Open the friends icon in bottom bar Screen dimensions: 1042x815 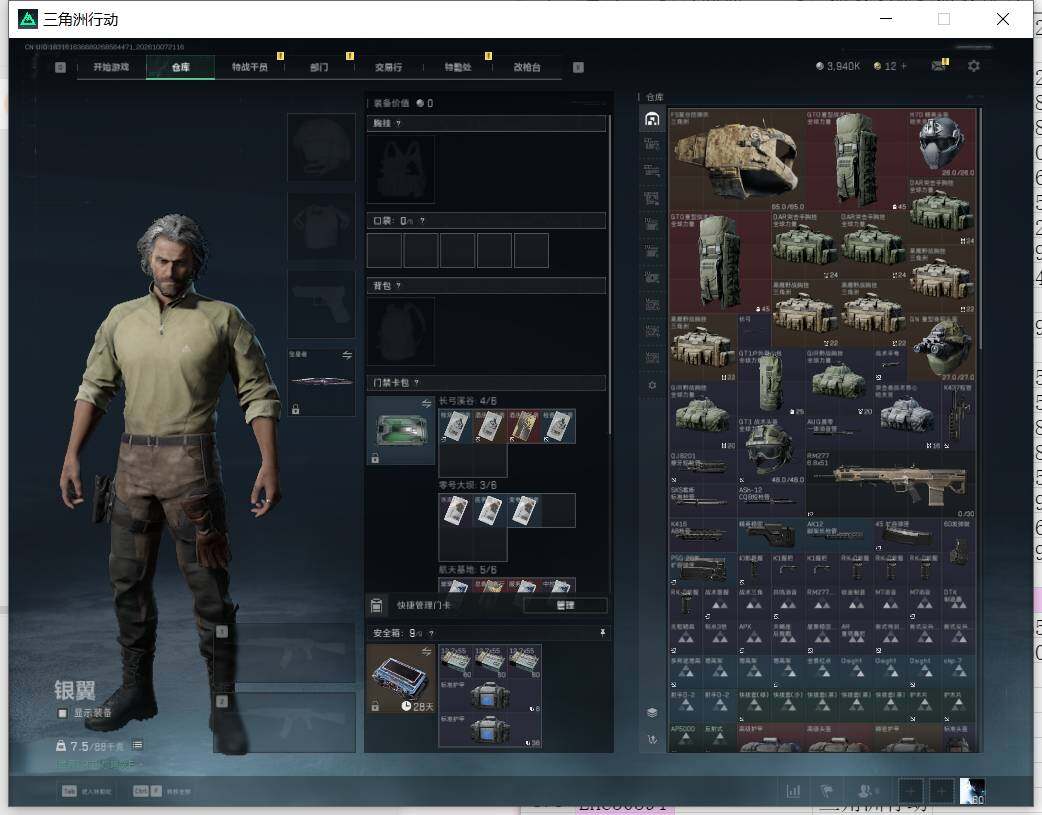click(865, 791)
